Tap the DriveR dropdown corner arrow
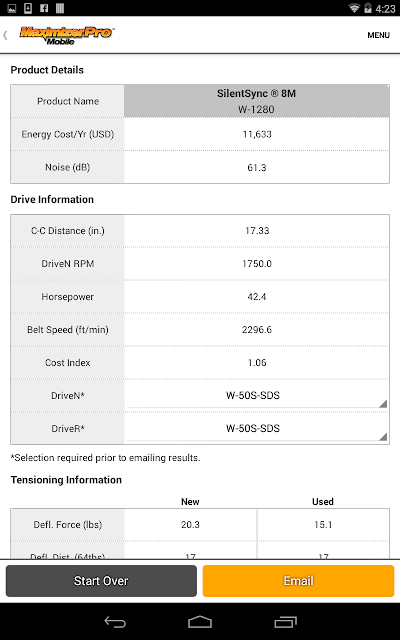 pos(383,437)
